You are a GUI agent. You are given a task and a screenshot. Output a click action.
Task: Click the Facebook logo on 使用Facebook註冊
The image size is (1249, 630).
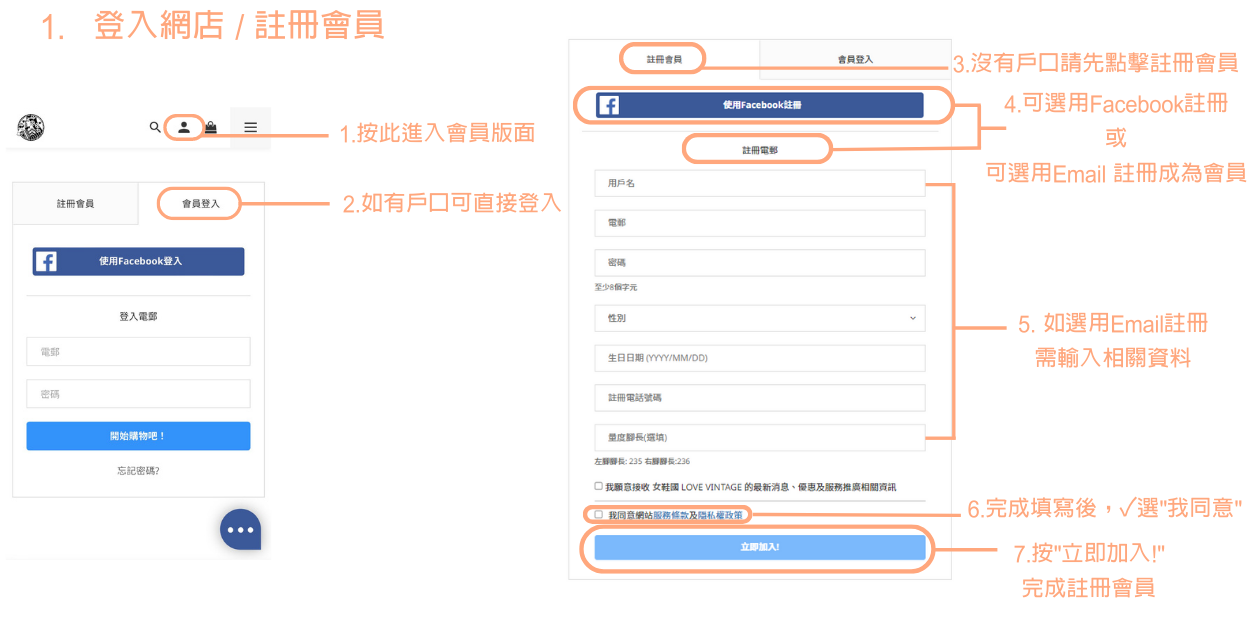pyautogui.click(x=608, y=105)
